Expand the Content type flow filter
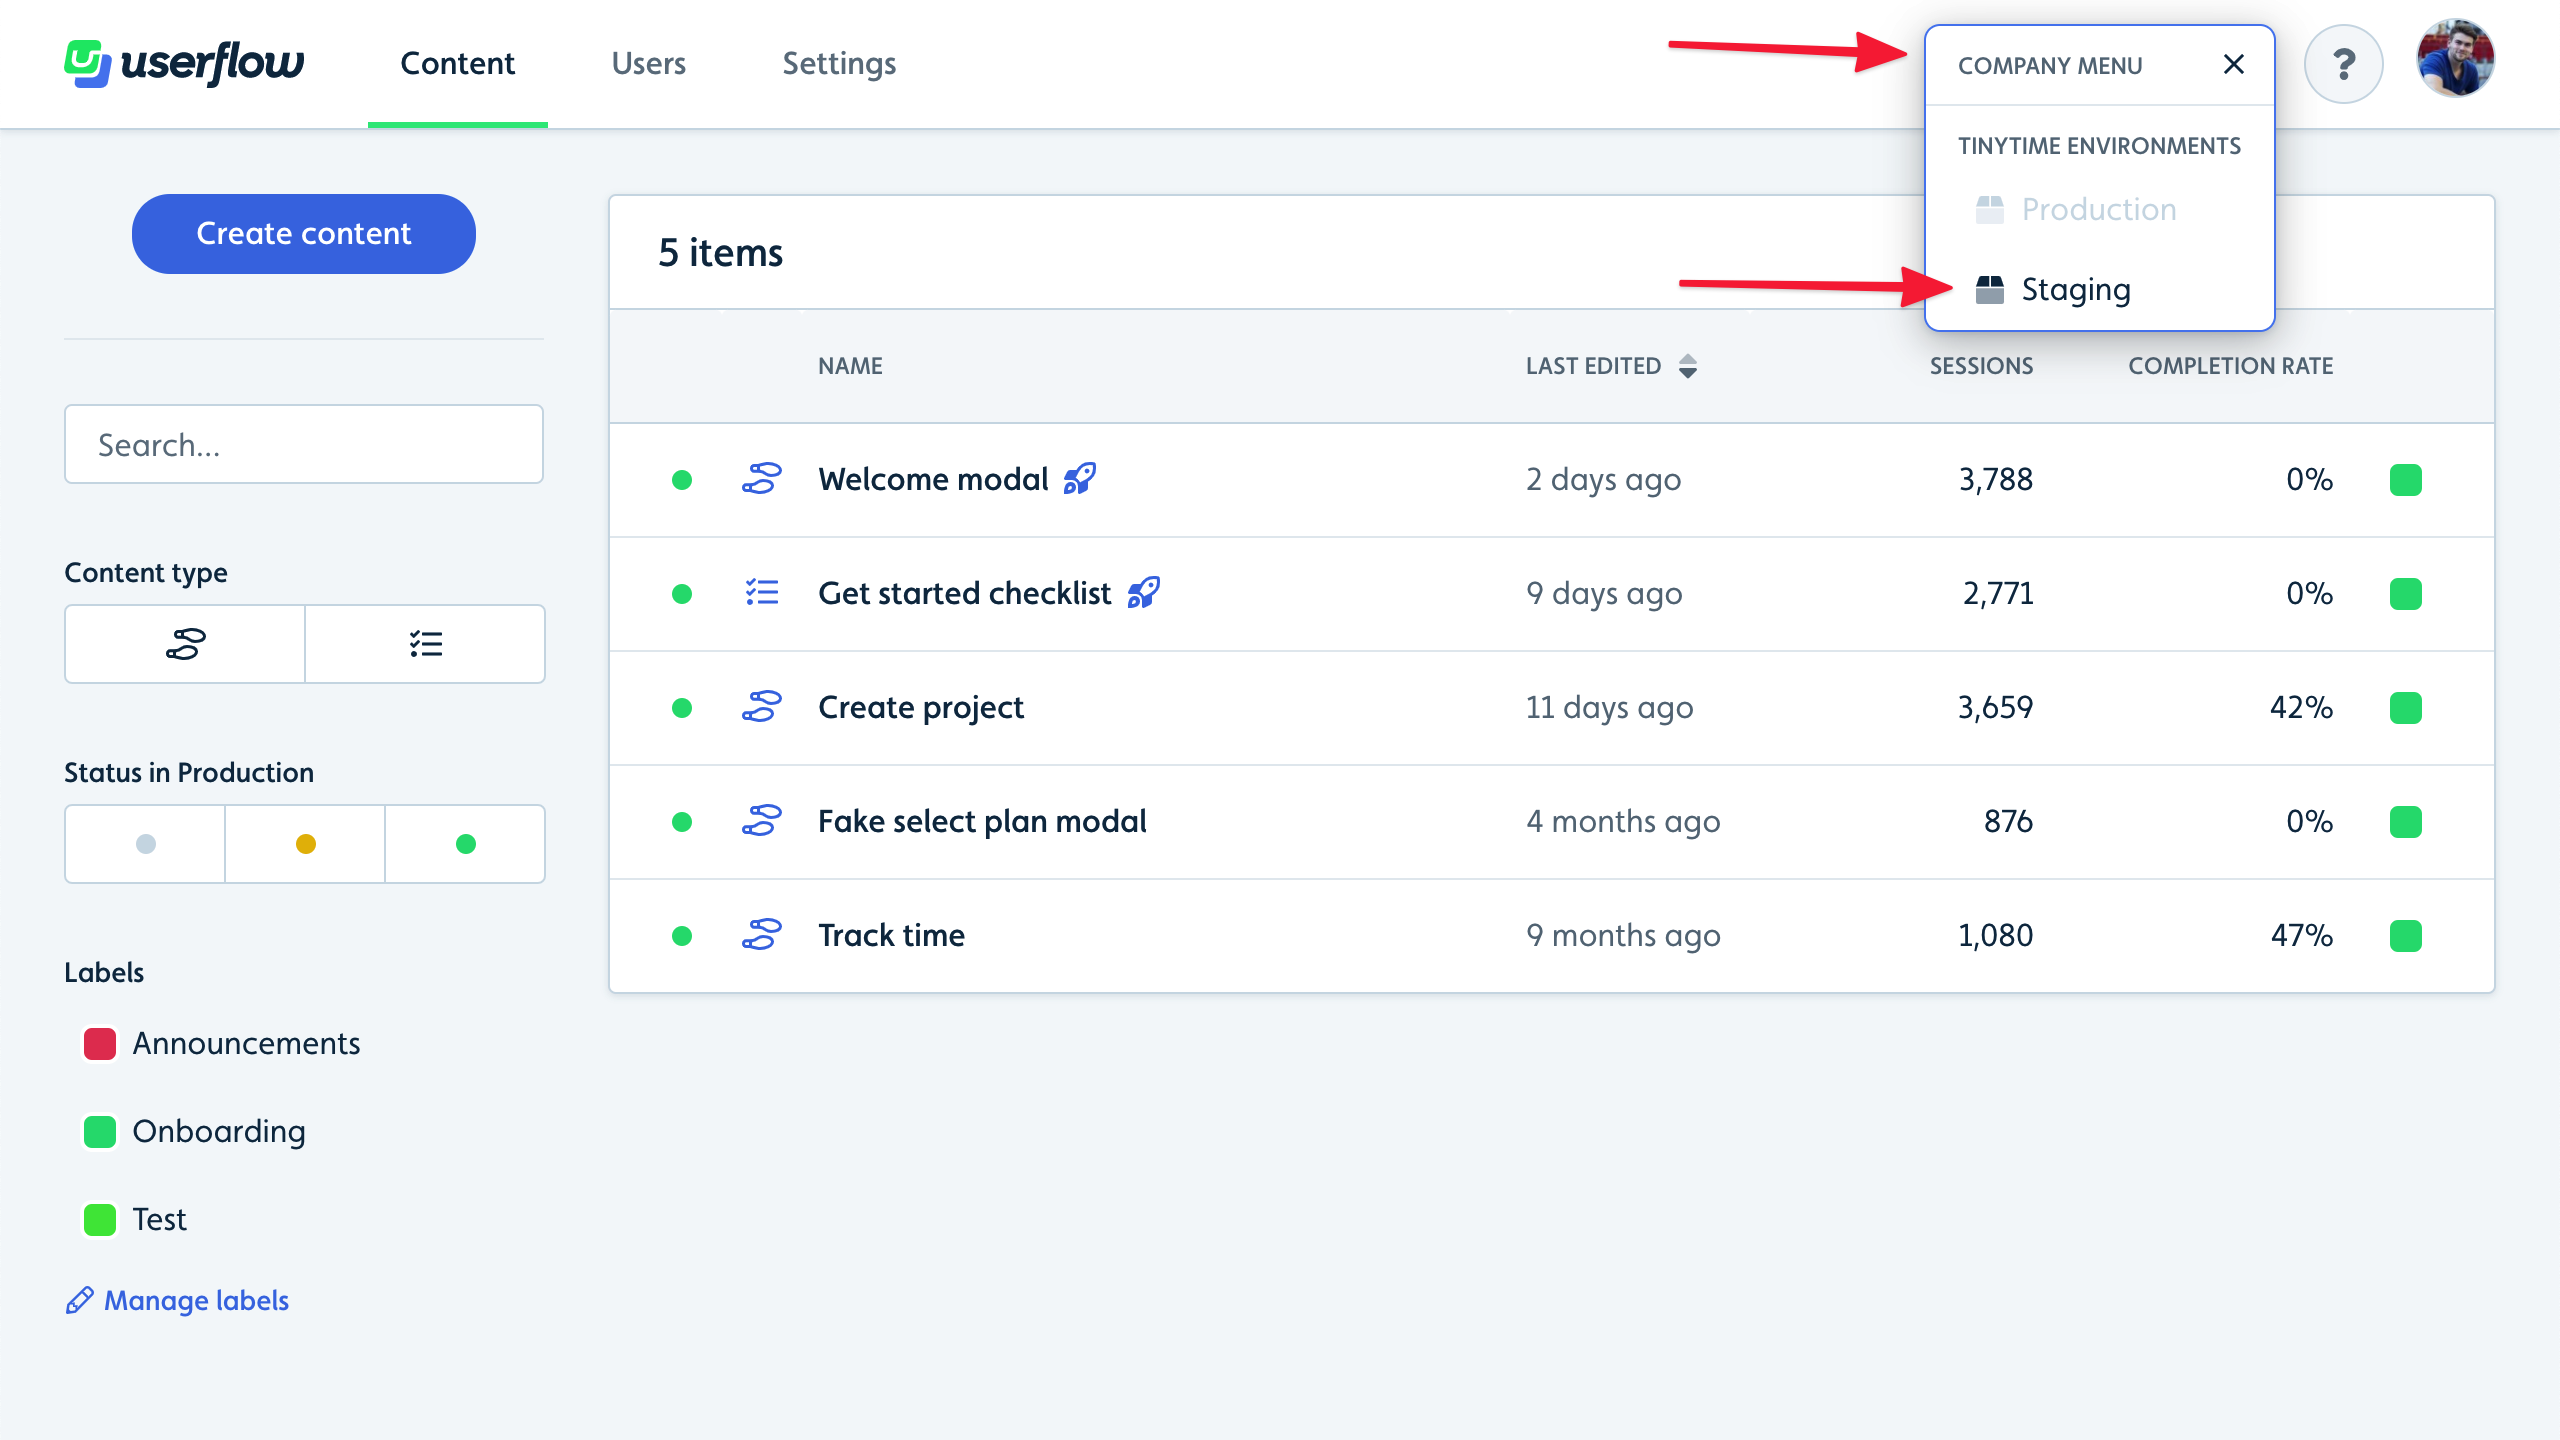 (185, 644)
